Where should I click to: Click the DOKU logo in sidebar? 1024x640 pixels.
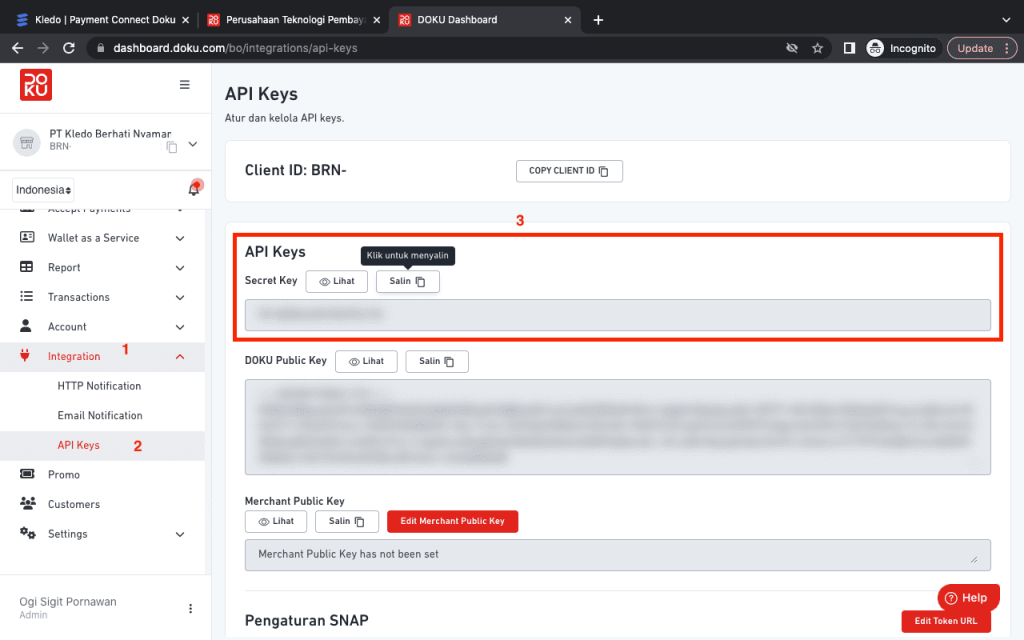tap(36, 85)
